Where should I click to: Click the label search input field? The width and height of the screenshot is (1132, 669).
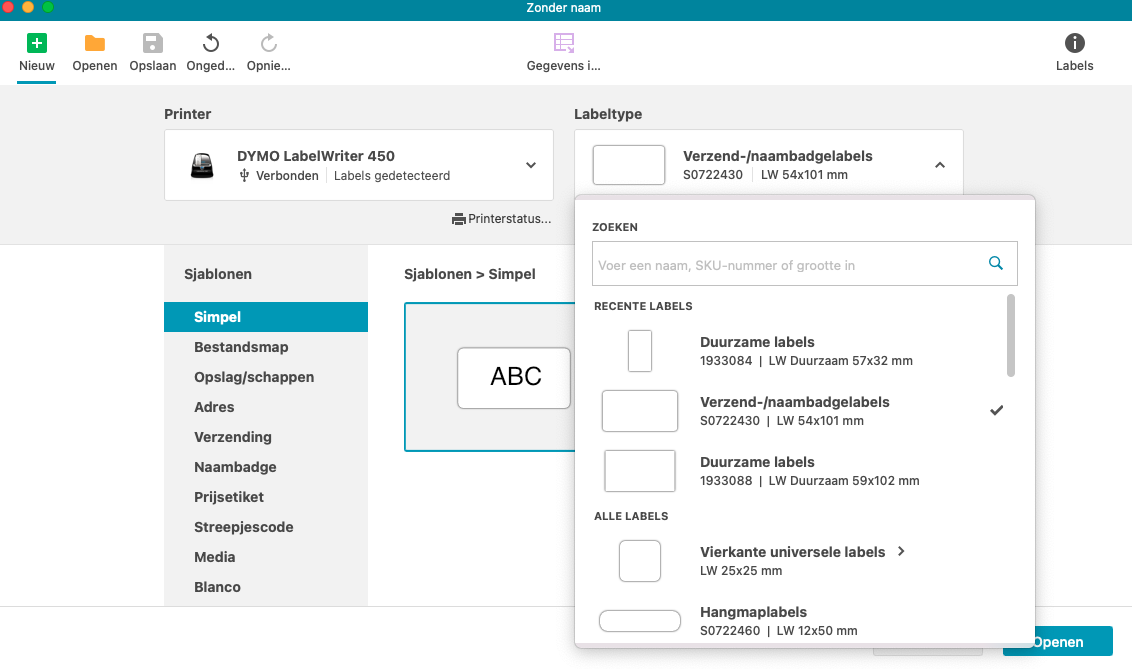click(785, 265)
